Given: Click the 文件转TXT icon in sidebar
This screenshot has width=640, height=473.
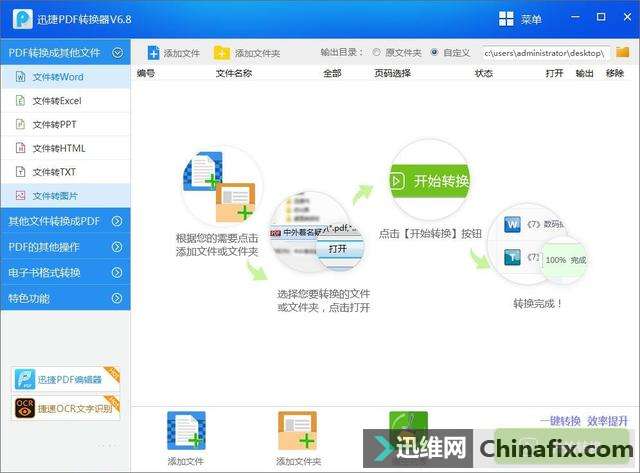Looking at the screenshot, I should pos(20,171).
